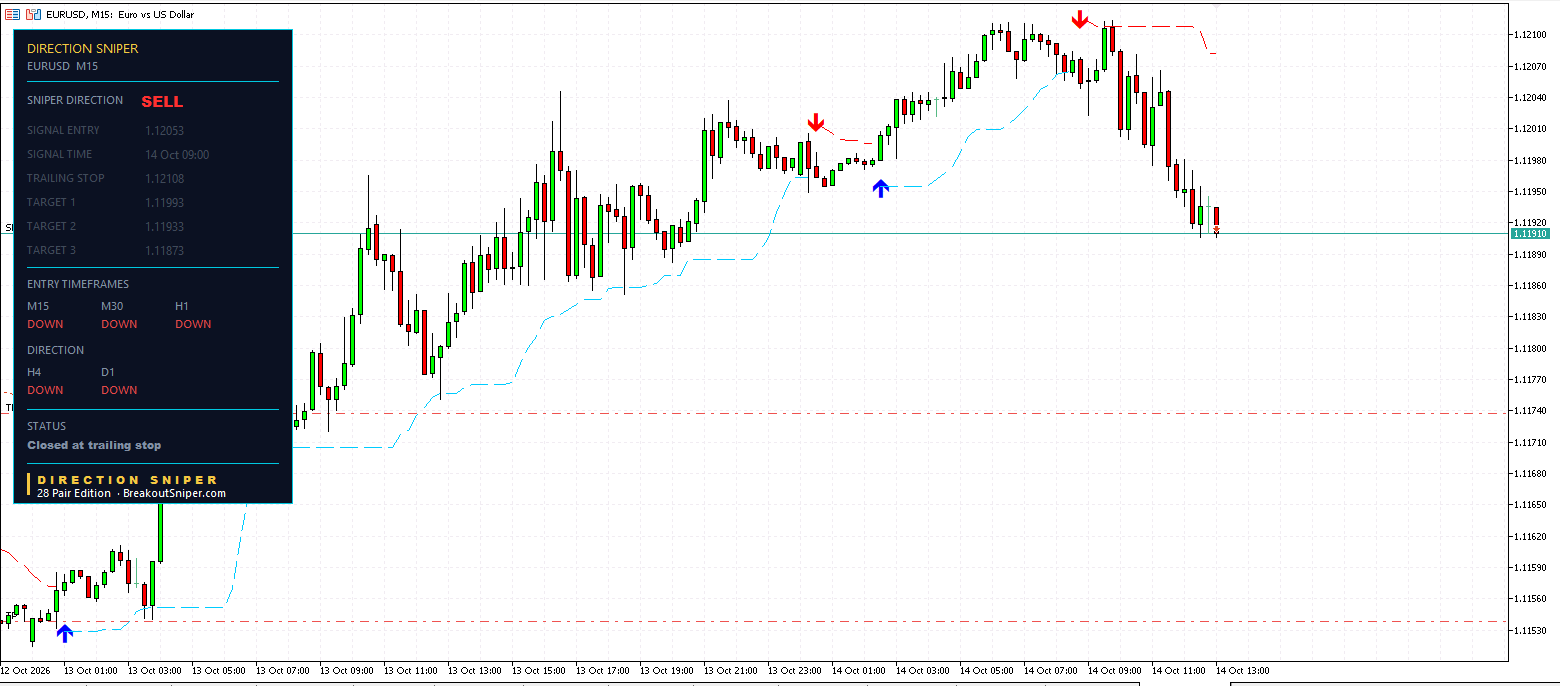The height and width of the screenshot is (686, 1560).
Task: Click the EURUSD M15 subtitle in the panel
Action: pyautogui.click(x=62, y=66)
